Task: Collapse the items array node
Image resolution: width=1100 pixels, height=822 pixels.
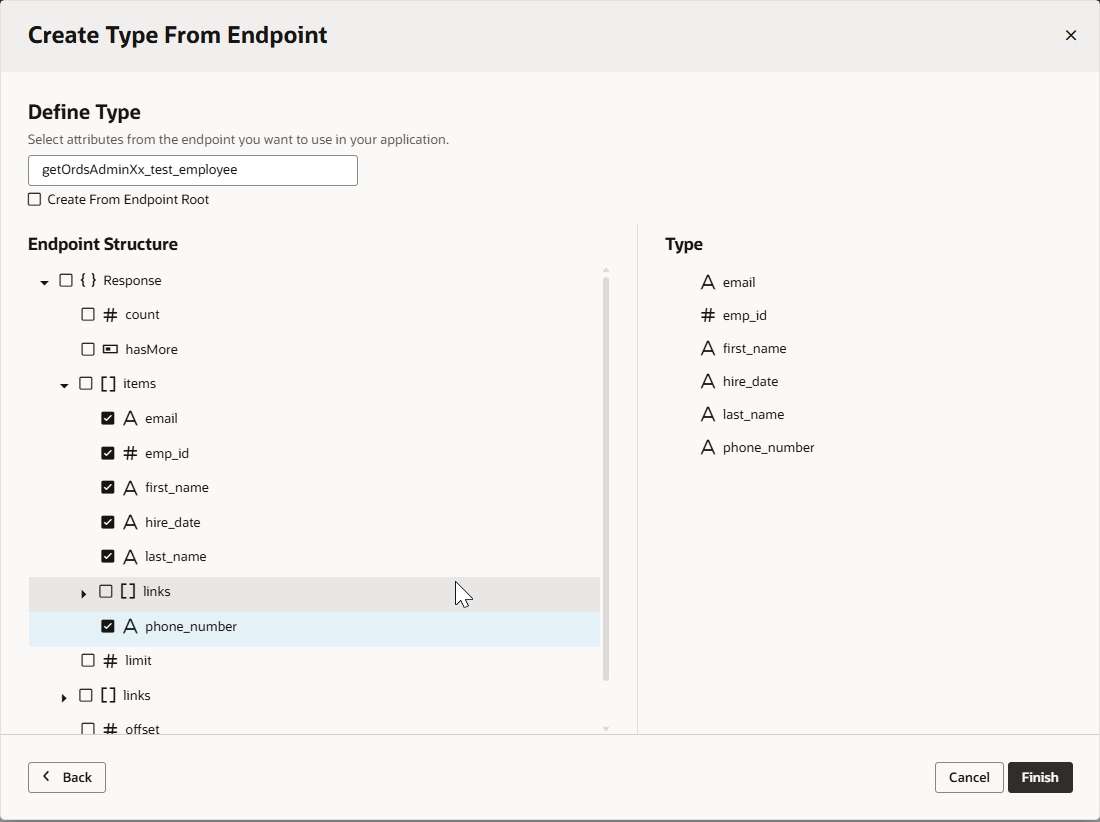Action: pos(64,385)
